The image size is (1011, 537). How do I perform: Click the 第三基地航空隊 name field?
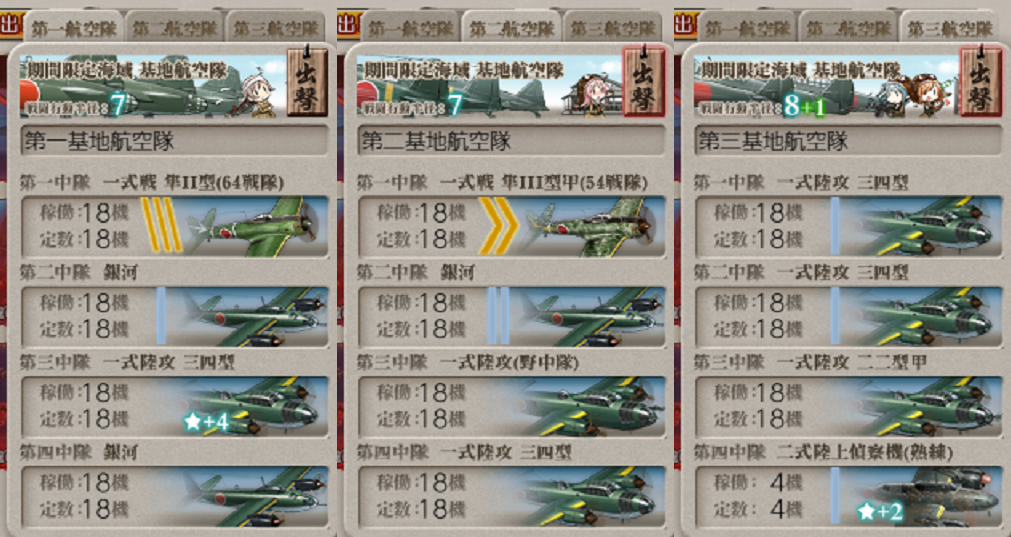pos(849,141)
